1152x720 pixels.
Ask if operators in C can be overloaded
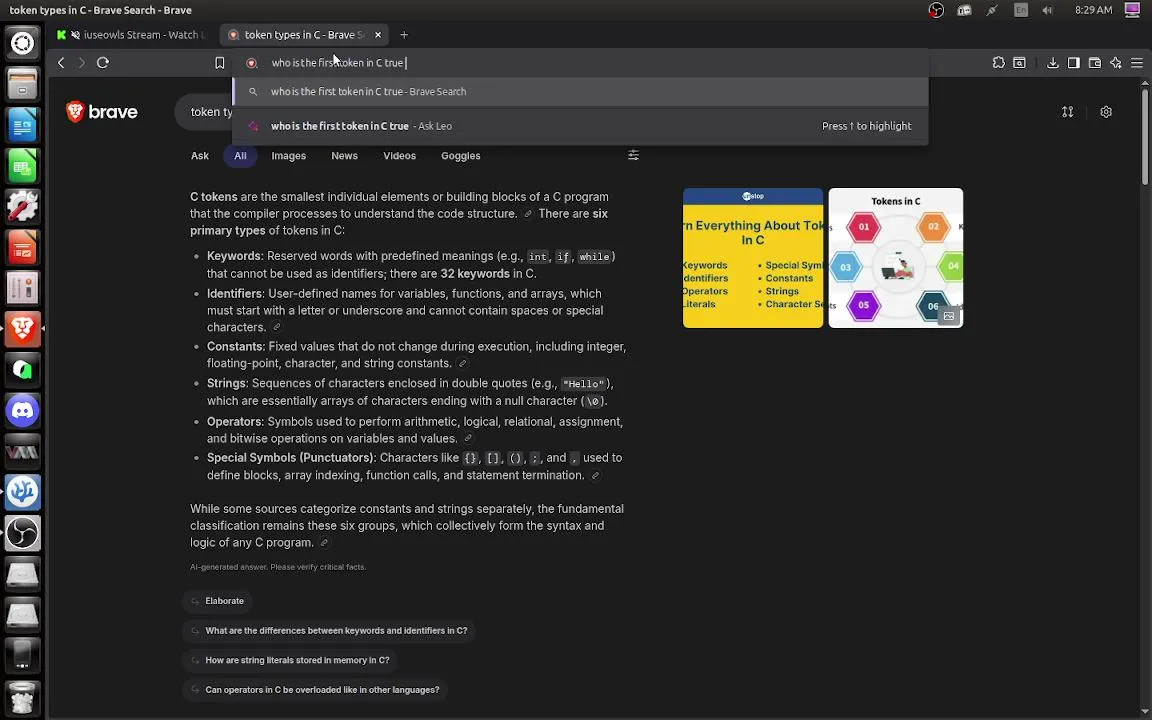pyautogui.click(x=315, y=690)
